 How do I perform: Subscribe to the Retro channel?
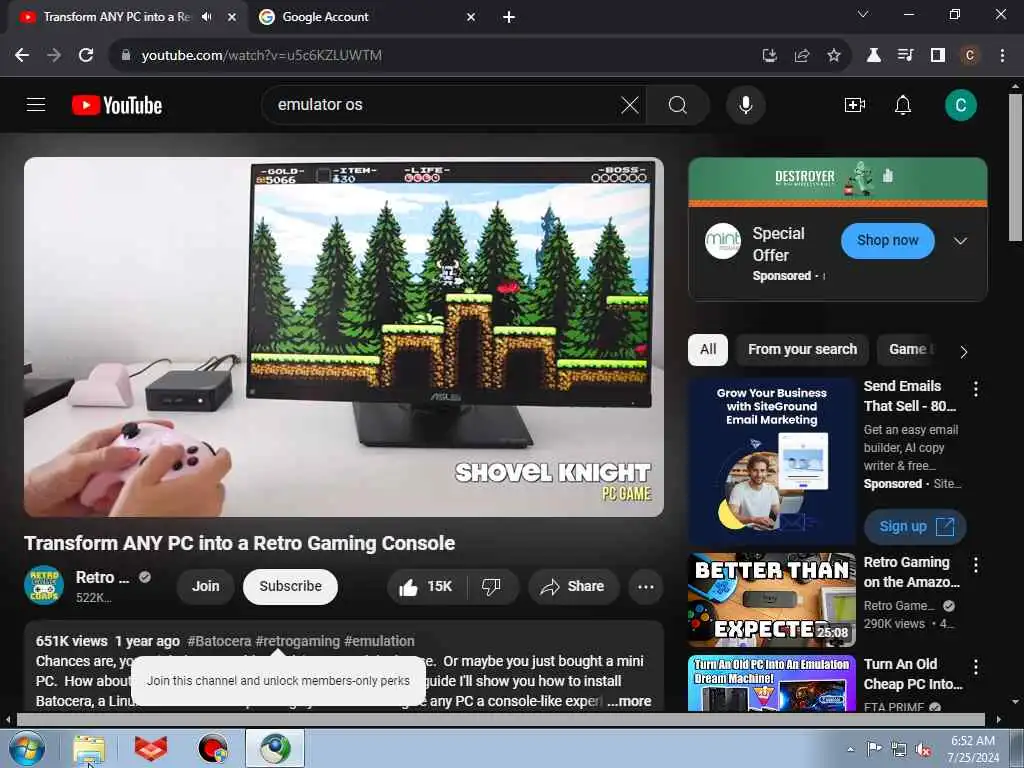pyautogui.click(x=290, y=586)
